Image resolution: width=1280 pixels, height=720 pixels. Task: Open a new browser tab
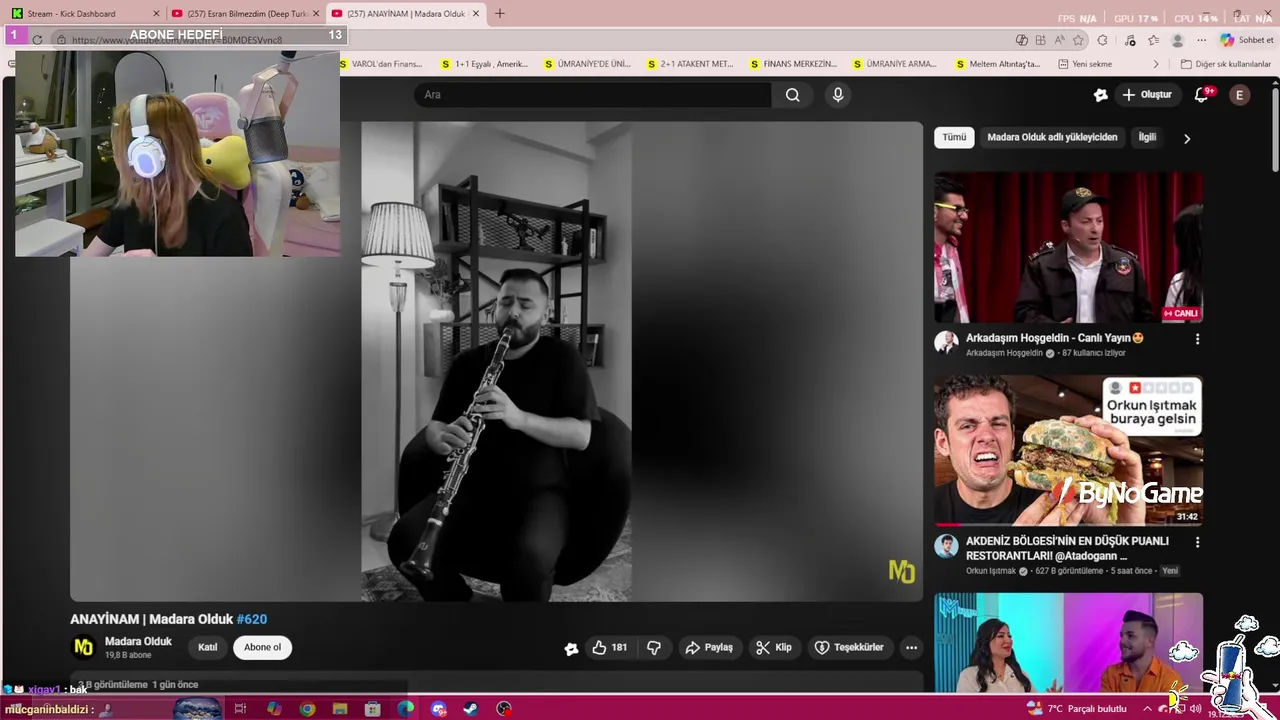(500, 14)
